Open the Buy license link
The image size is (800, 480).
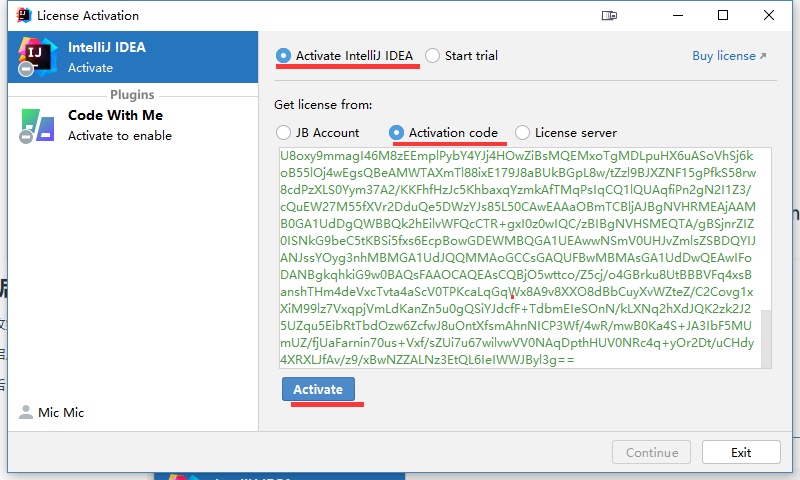pyautogui.click(x=729, y=56)
